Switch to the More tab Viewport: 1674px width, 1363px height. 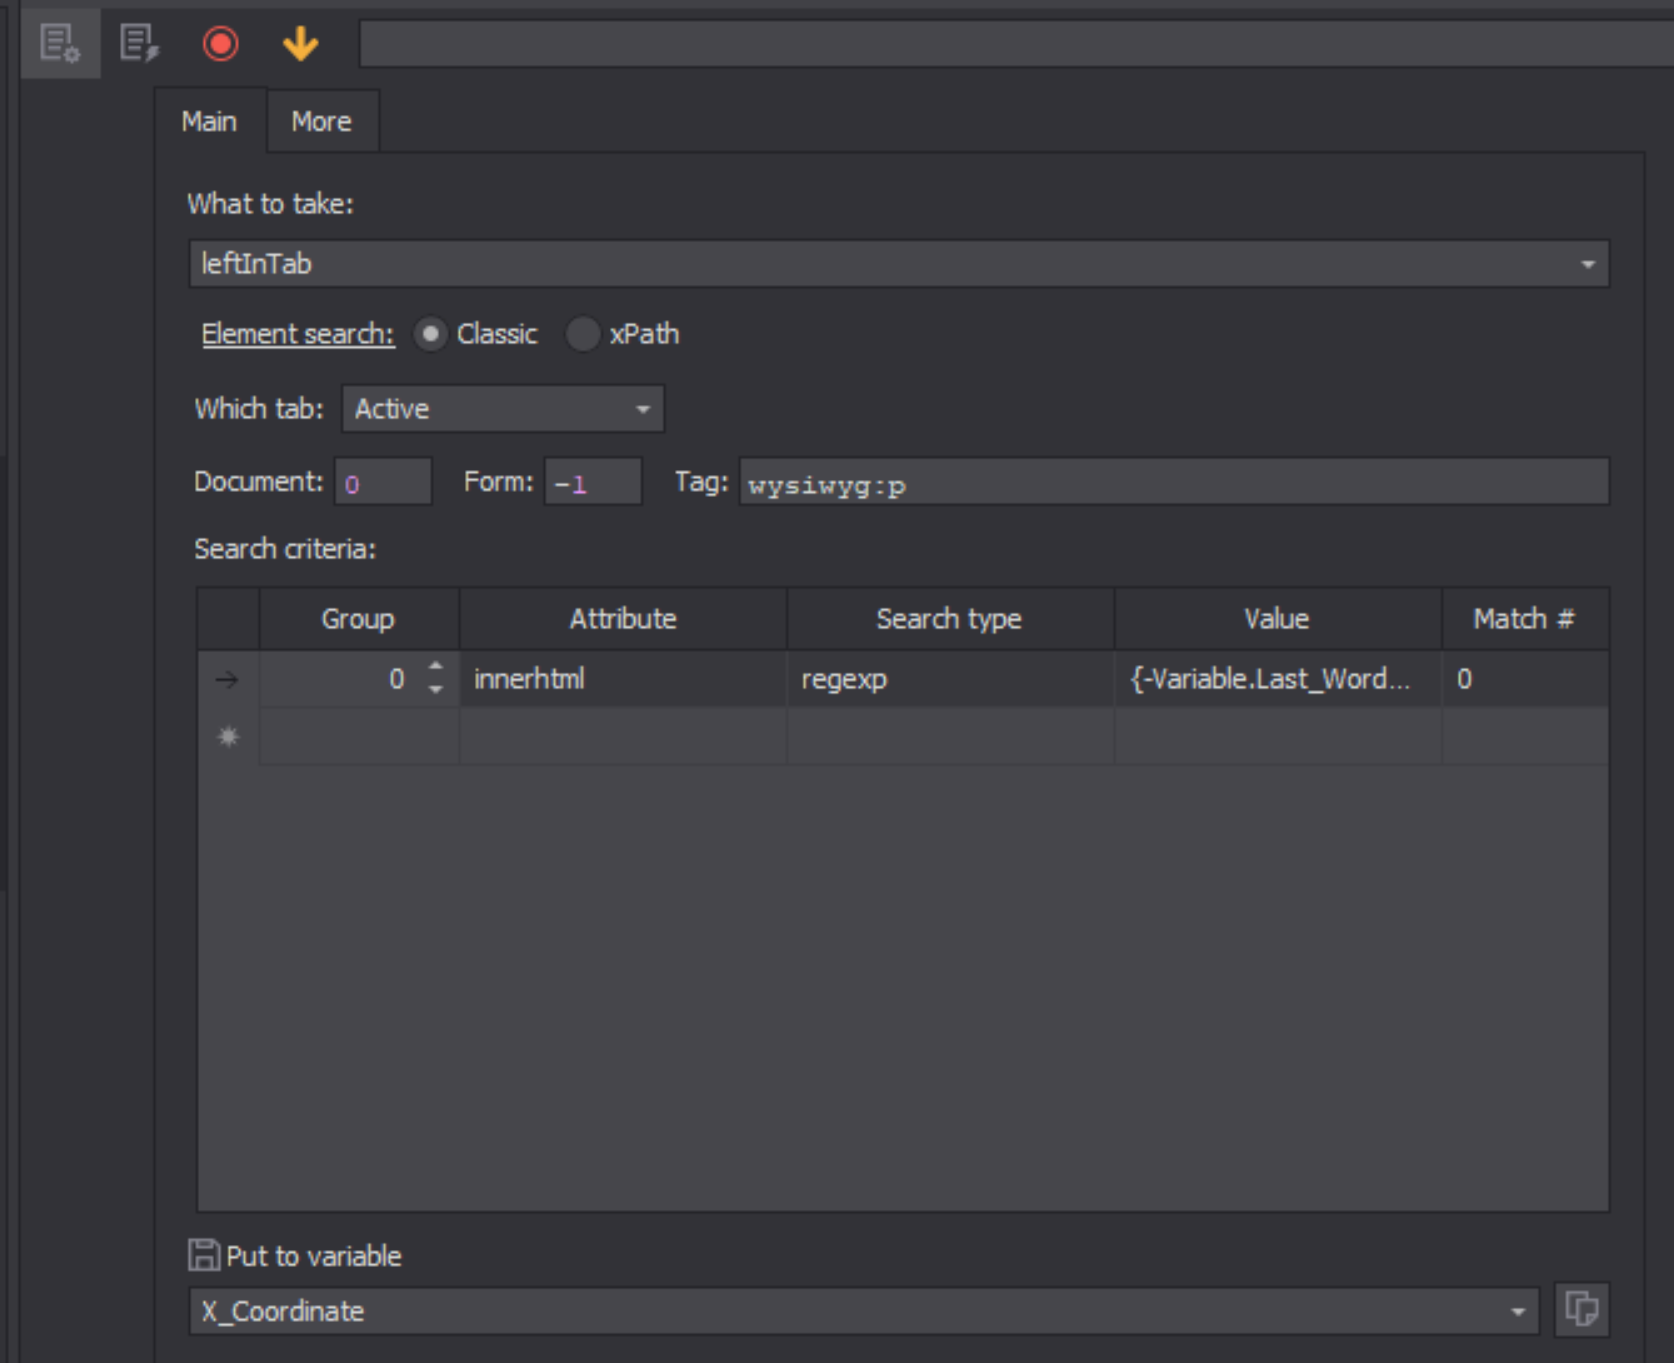click(322, 121)
